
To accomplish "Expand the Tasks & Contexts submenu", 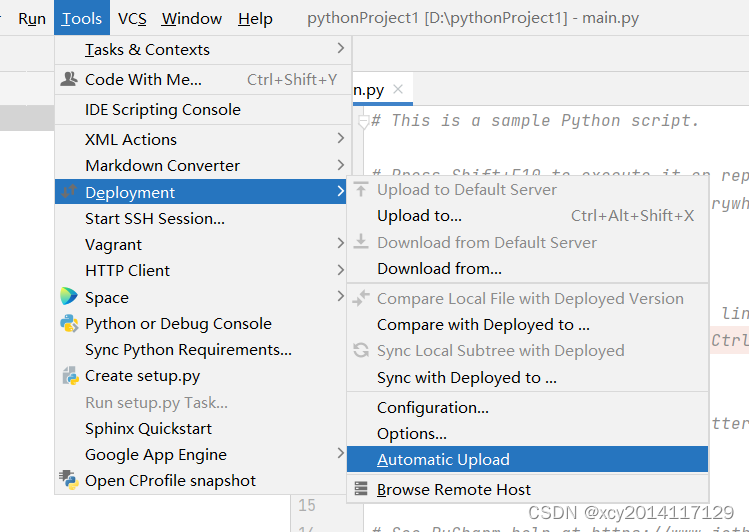I will point(340,49).
